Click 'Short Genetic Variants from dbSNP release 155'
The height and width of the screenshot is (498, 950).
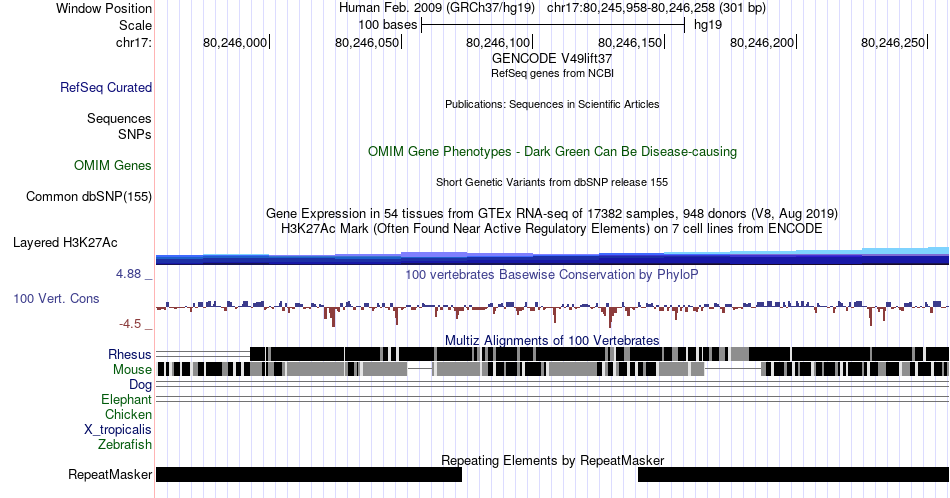552,182
